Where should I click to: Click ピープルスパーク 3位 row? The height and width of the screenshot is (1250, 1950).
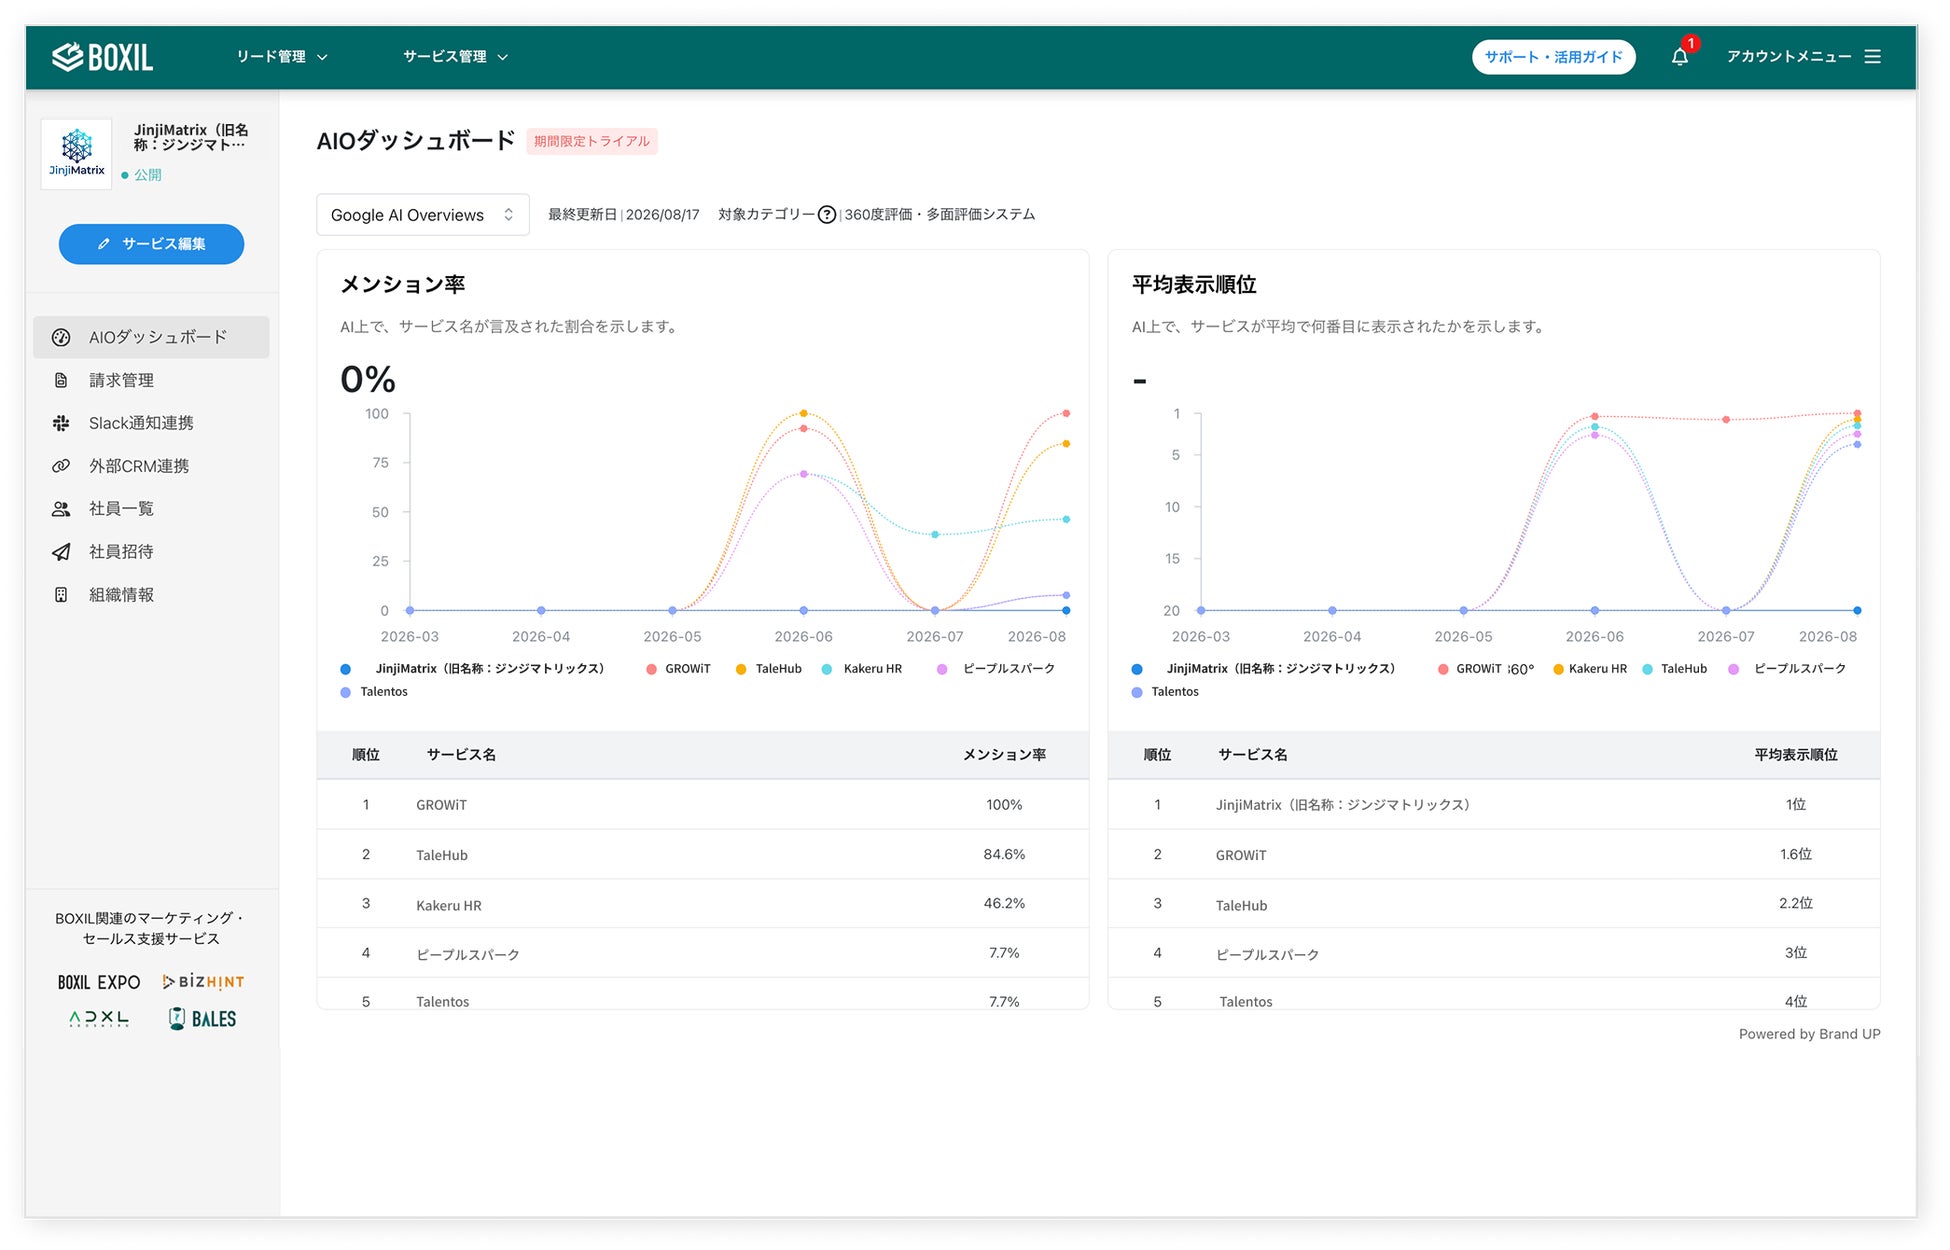(1494, 953)
